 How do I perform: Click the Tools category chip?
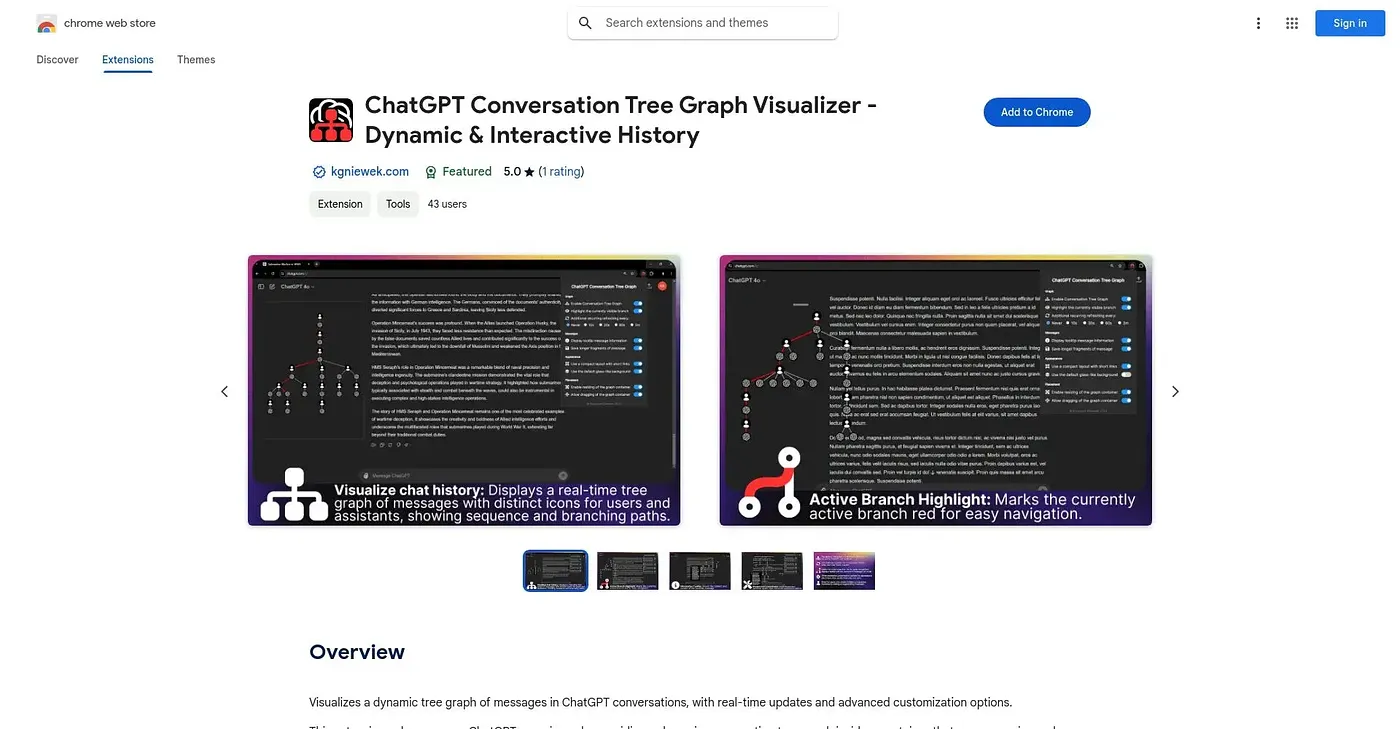tap(398, 204)
